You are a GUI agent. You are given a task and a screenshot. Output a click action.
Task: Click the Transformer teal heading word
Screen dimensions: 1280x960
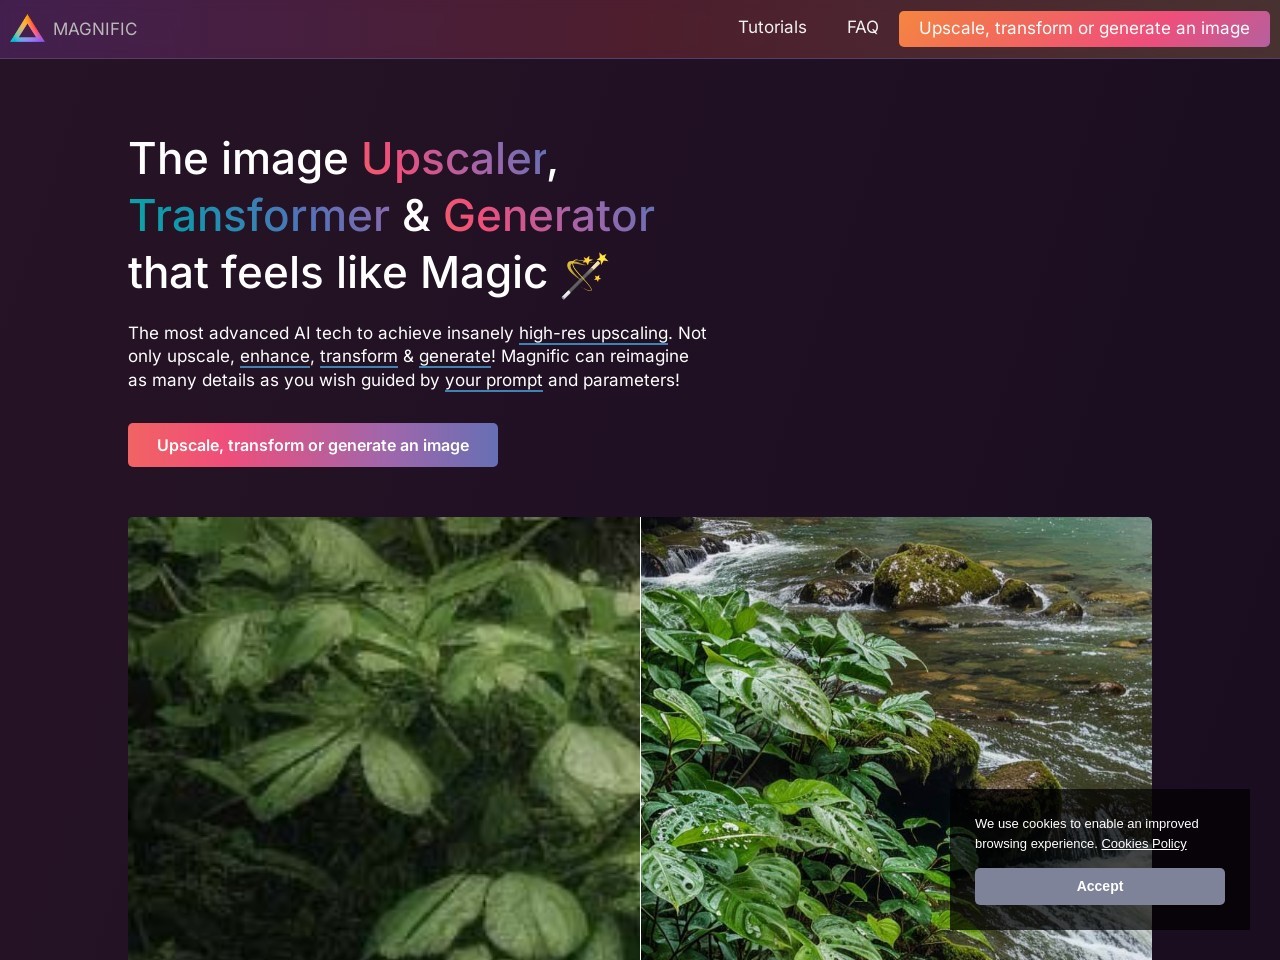pyautogui.click(x=259, y=216)
